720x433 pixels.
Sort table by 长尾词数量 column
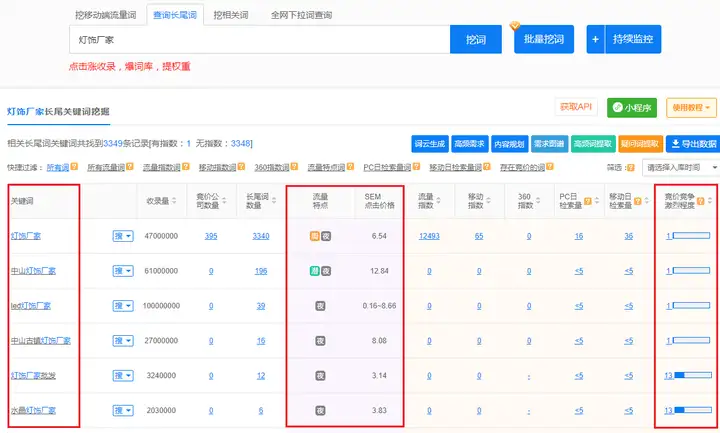[x=274, y=201]
